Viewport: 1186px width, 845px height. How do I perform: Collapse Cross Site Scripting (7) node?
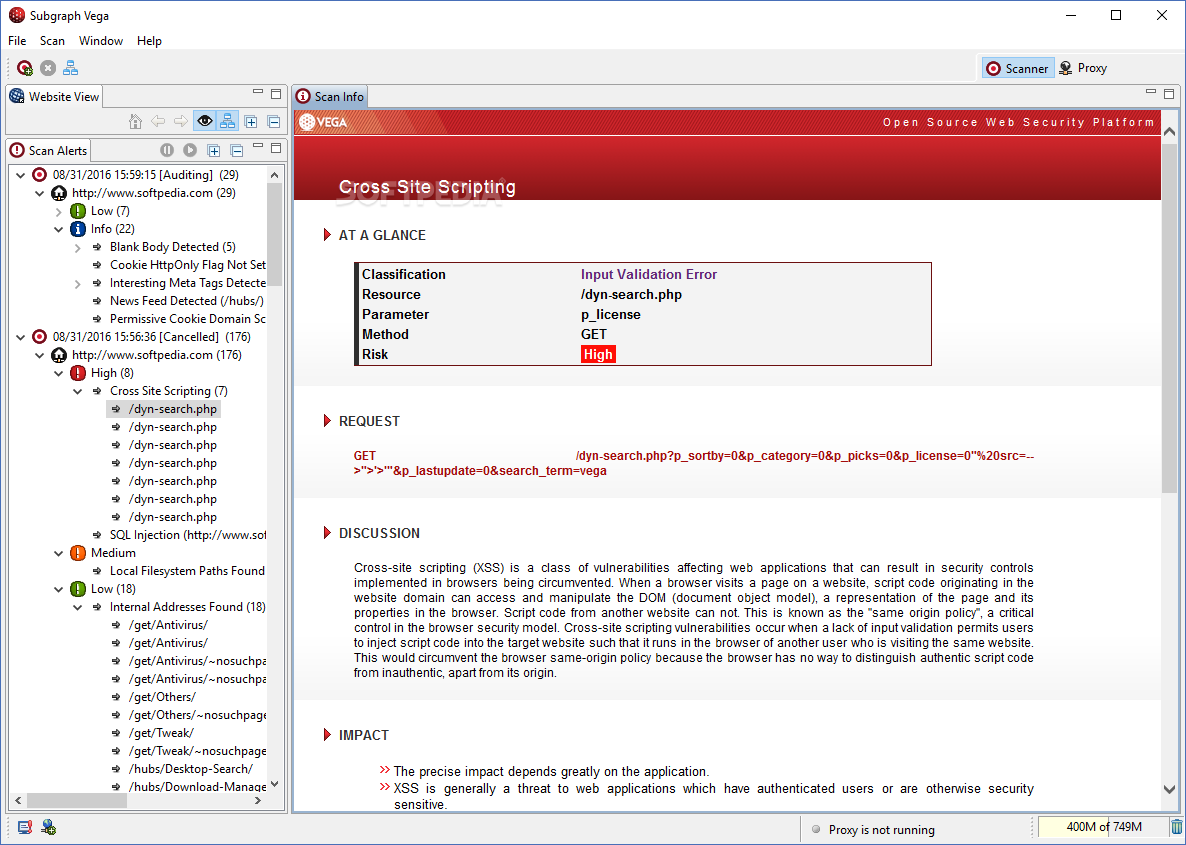tap(77, 391)
